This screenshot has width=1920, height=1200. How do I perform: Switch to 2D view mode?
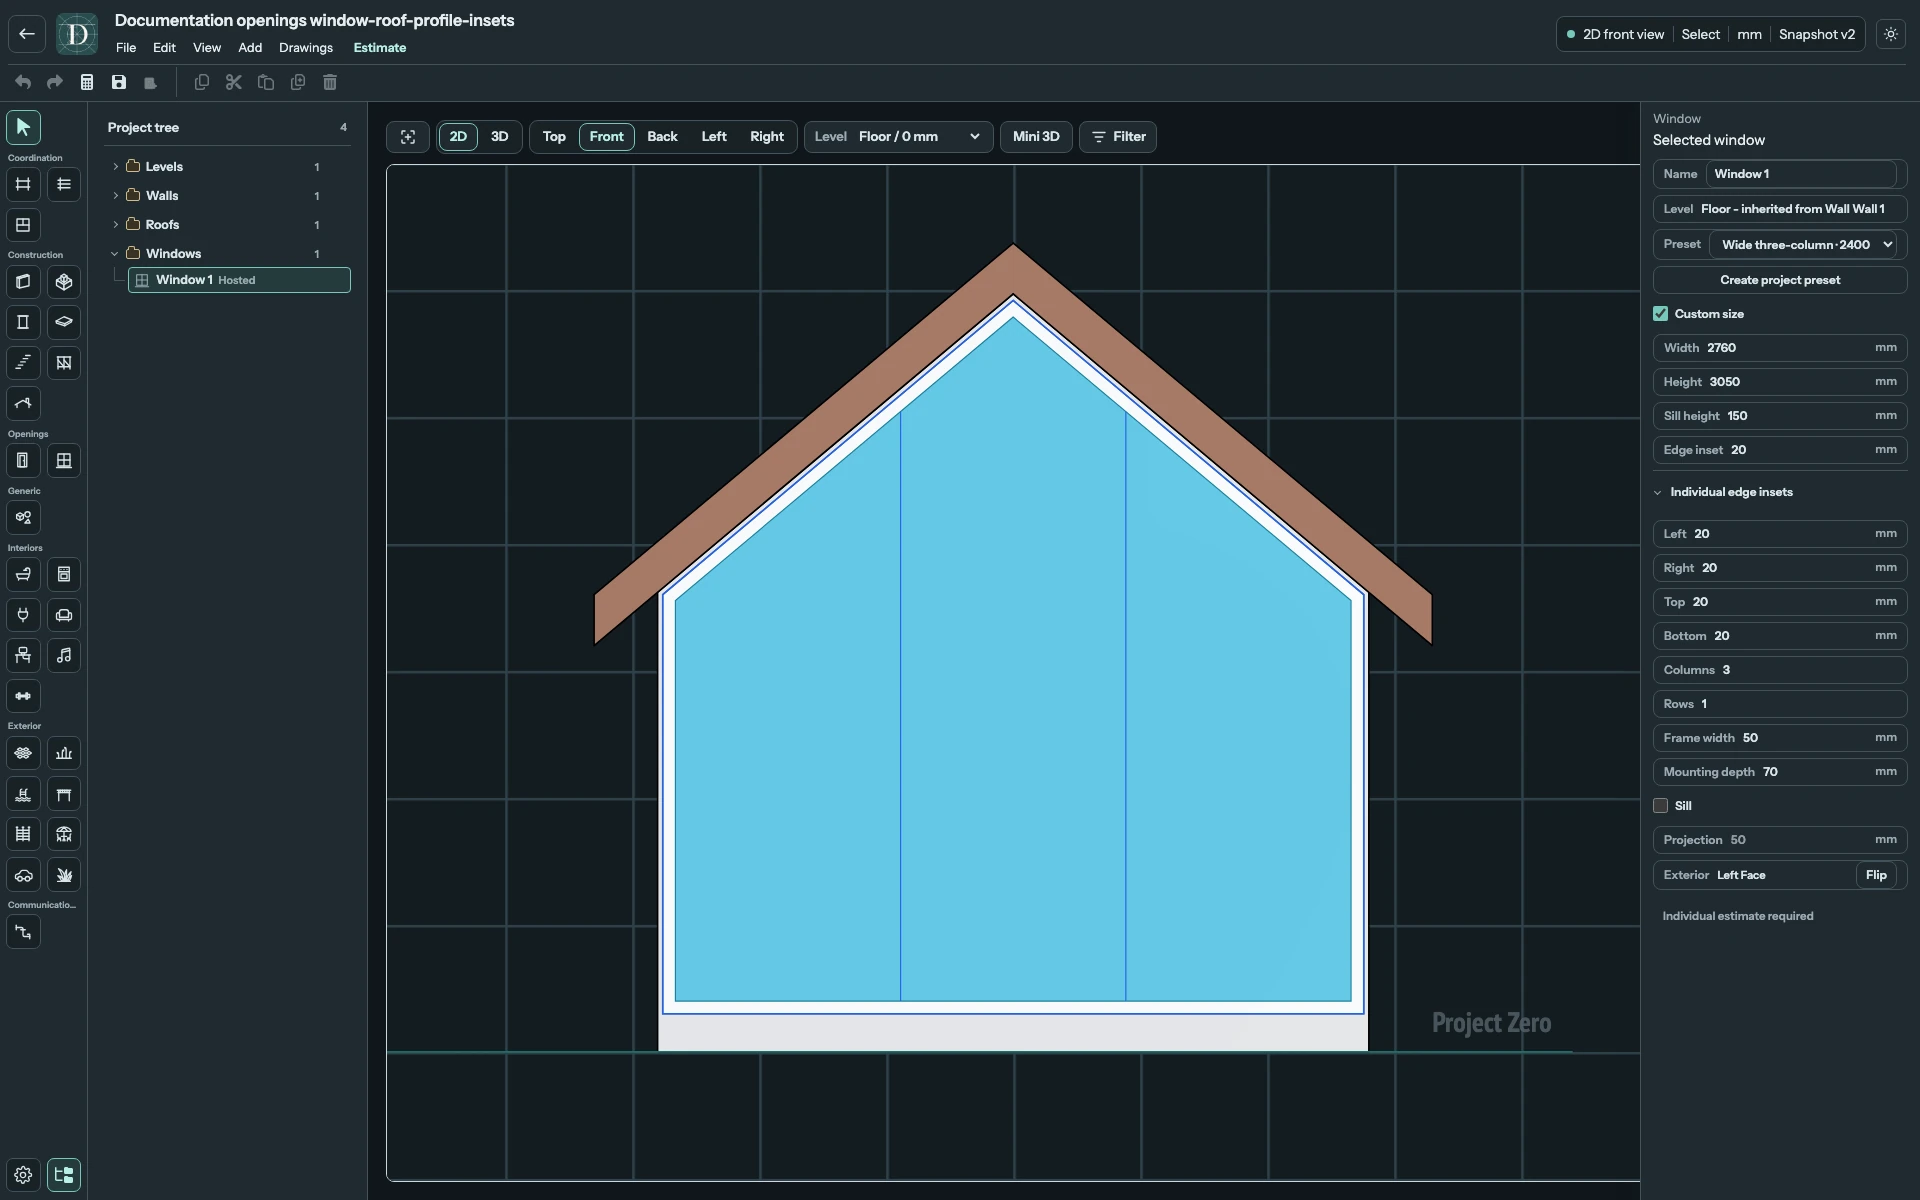(x=458, y=137)
